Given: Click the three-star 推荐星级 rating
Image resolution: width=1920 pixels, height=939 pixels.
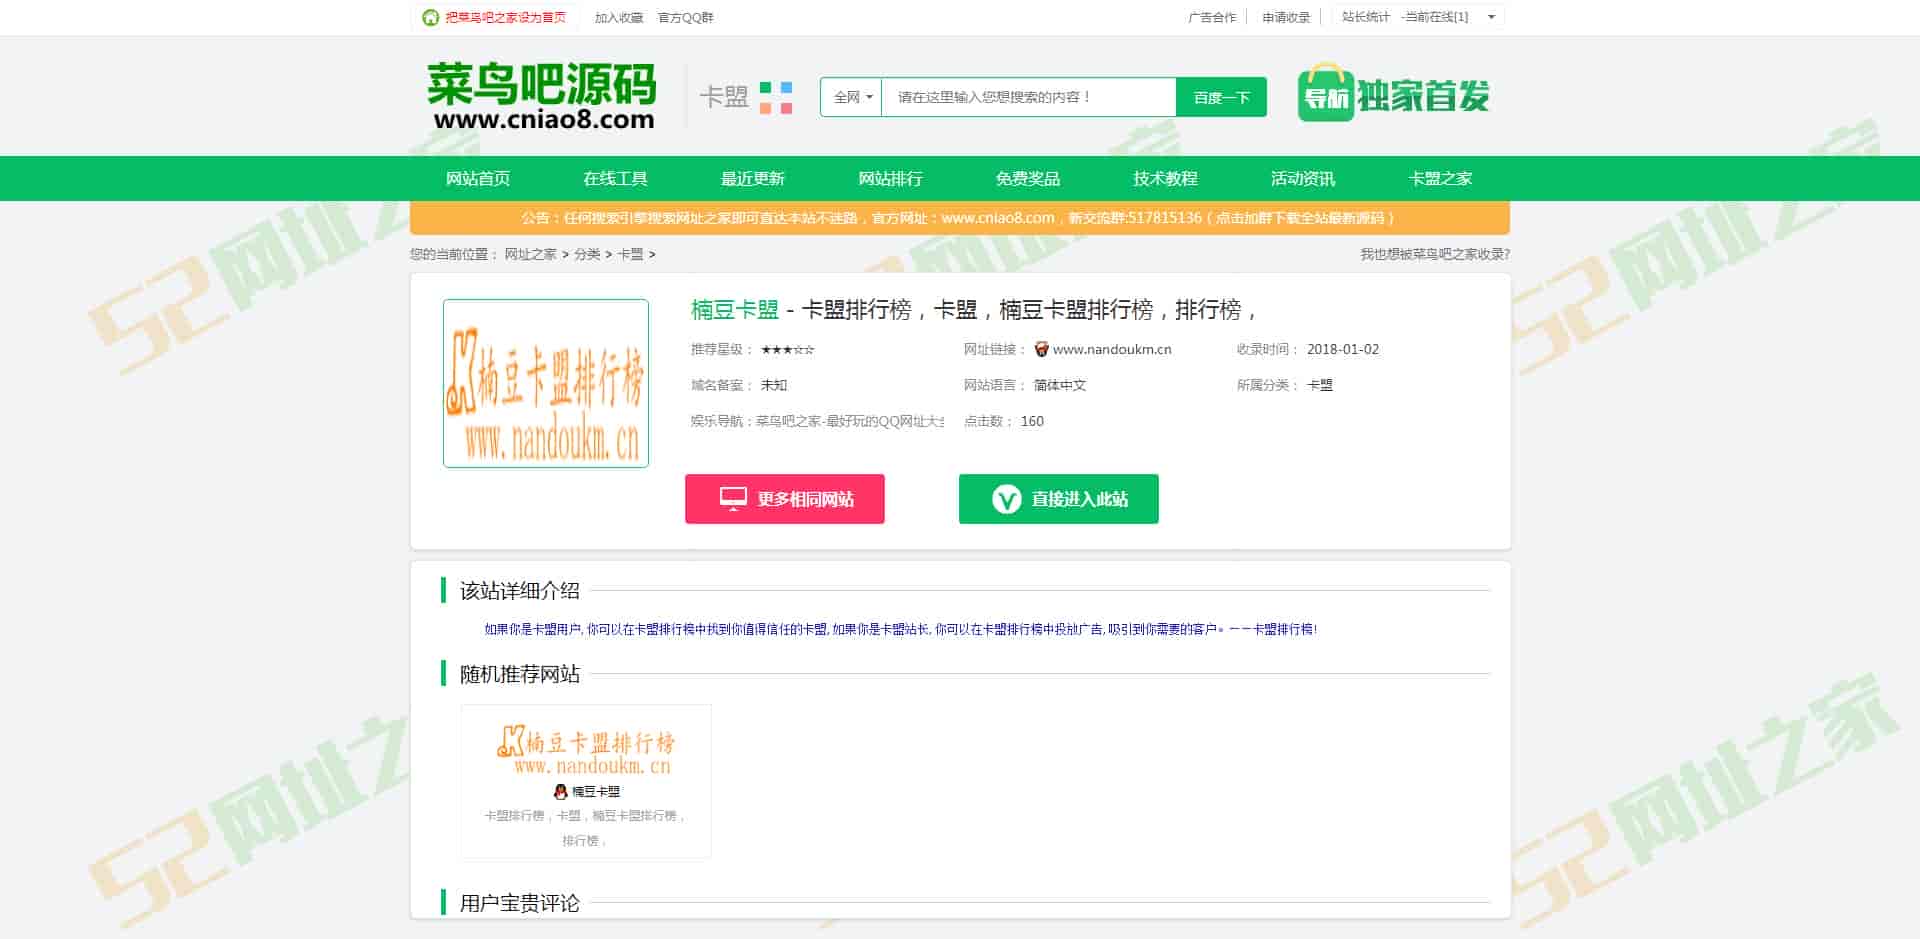Looking at the screenshot, I should pos(787,349).
